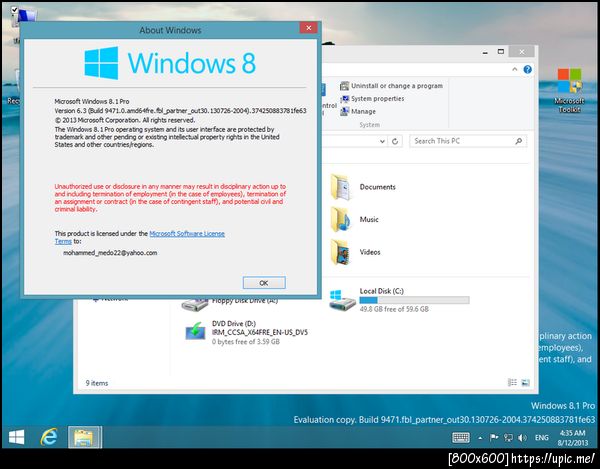
Task: Click OK in About Windows dialog
Action: click(x=264, y=283)
